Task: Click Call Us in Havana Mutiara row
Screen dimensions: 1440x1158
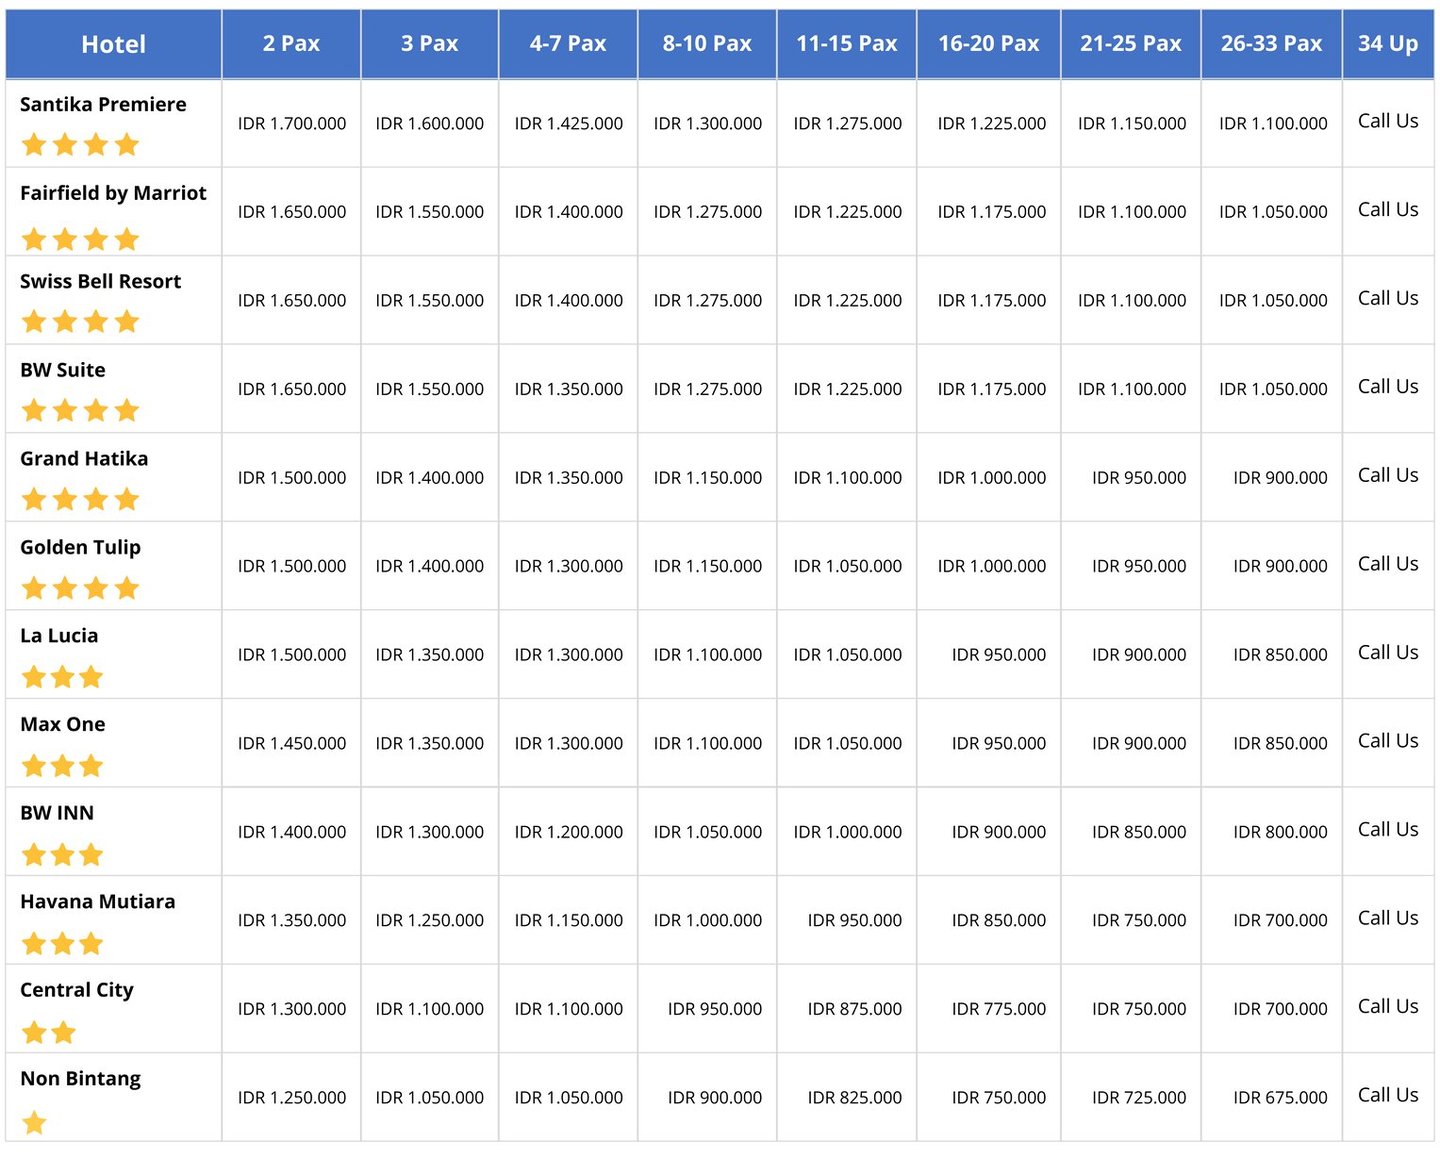Action: point(1388,918)
